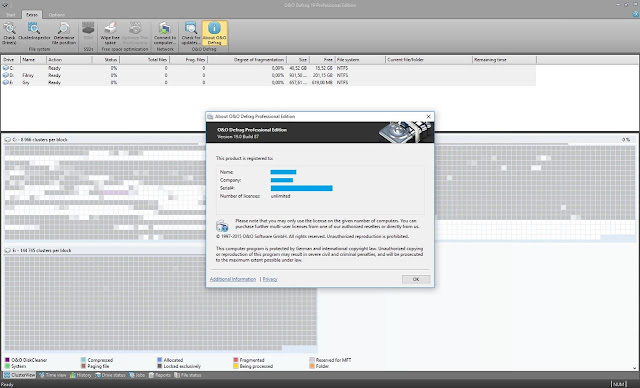Open Connect to computer
The image size is (640, 388).
point(165,33)
